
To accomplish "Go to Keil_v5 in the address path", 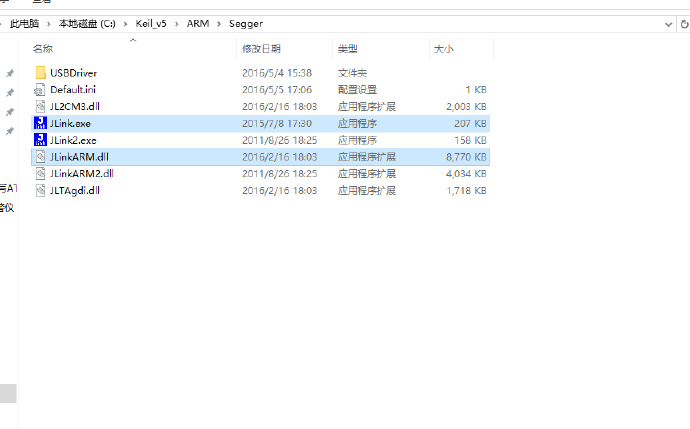I will click(151, 24).
